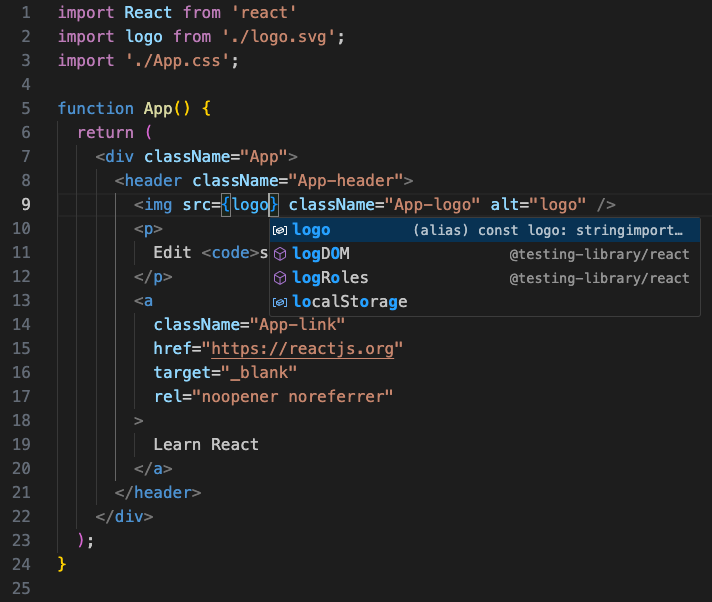Viewport: 712px width, 602px height.
Task: Click the cube icon next to logRoles
Action: [280, 278]
